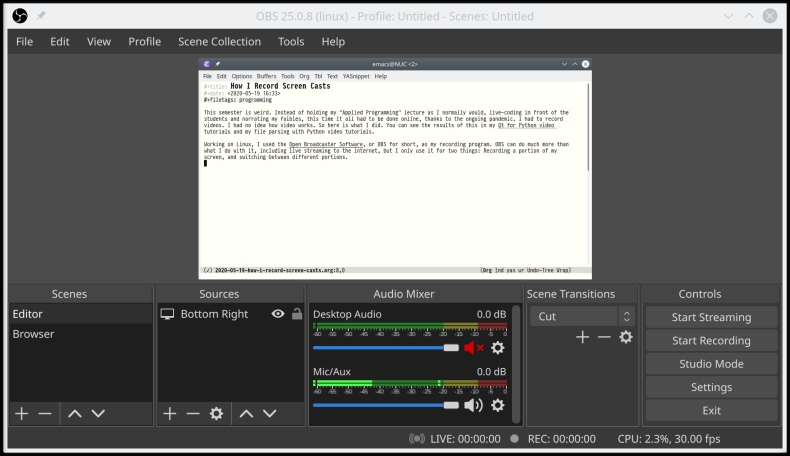Unmute Desktop Audio speaker icon
This screenshot has width=790, height=456.
pyautogui.click(x=473, y=348)
